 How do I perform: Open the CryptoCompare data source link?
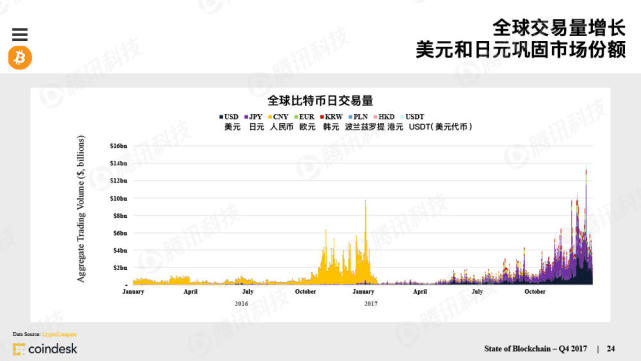point(59,334)
